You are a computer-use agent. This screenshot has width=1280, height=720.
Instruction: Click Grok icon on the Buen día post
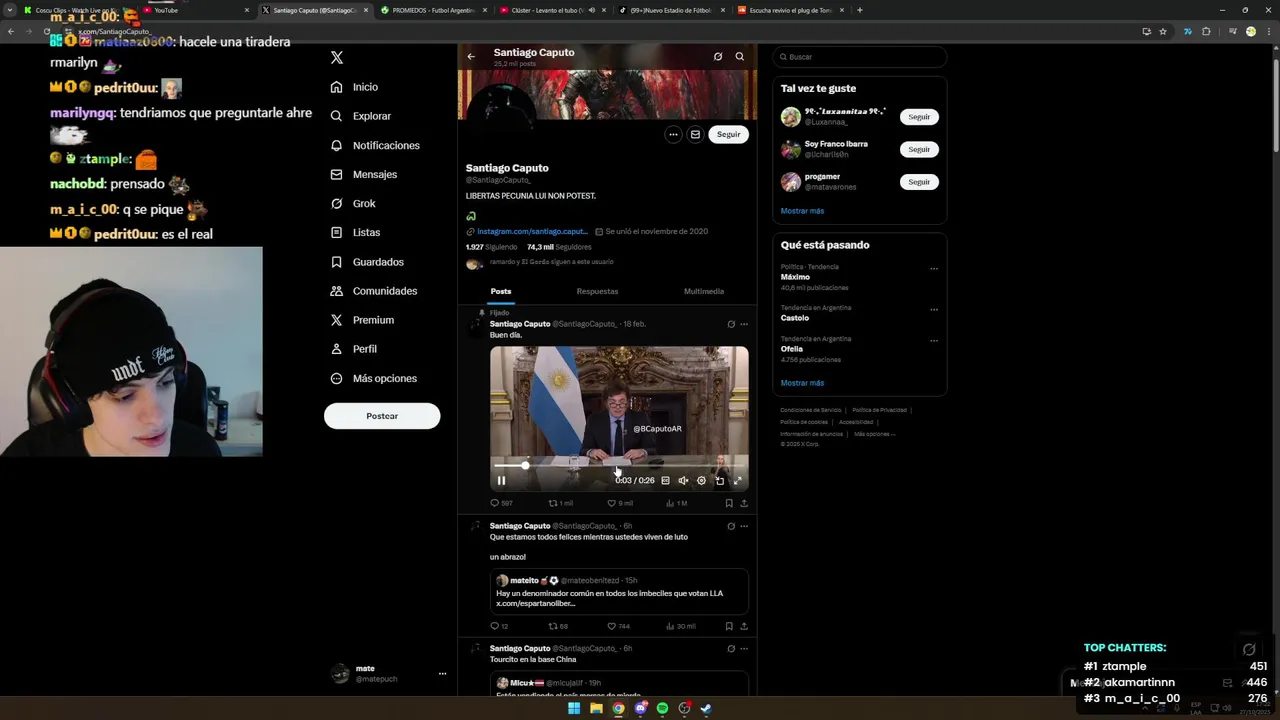[x=731, y=324]
